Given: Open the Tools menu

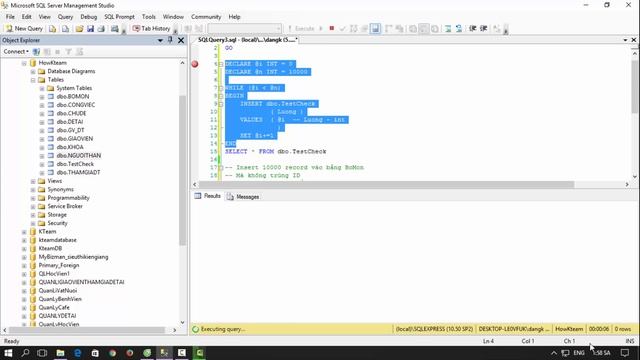Looking at the screenshot, I should coord(149,17).
